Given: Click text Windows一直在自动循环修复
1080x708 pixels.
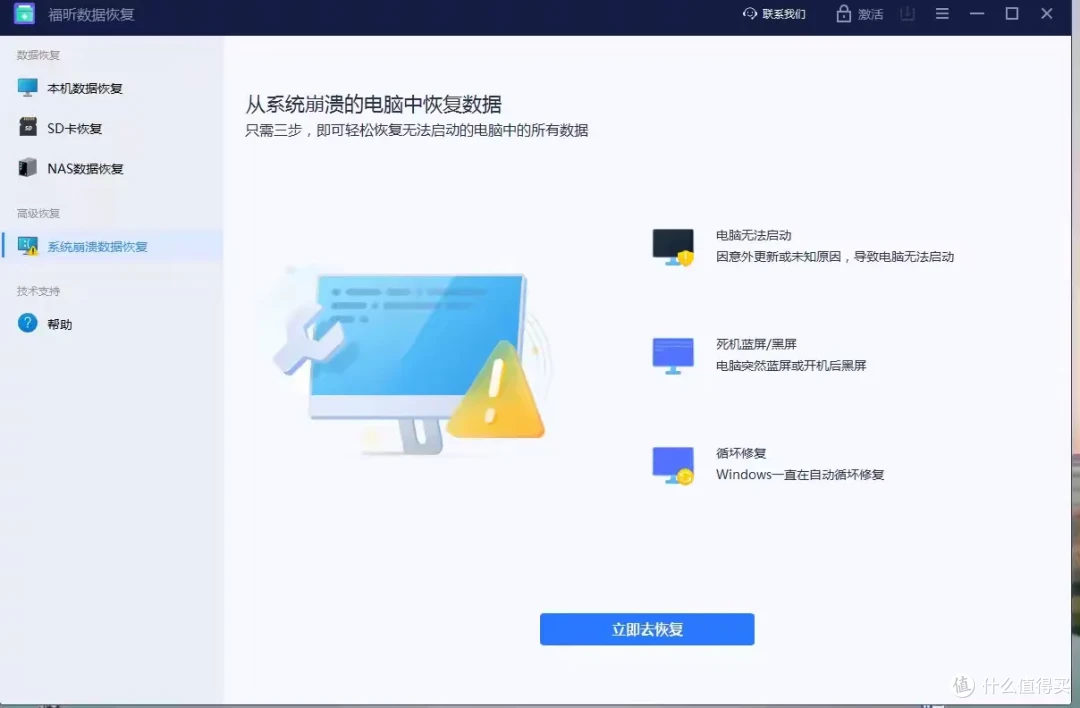Looking at the screenshot, I should point(800,475).
